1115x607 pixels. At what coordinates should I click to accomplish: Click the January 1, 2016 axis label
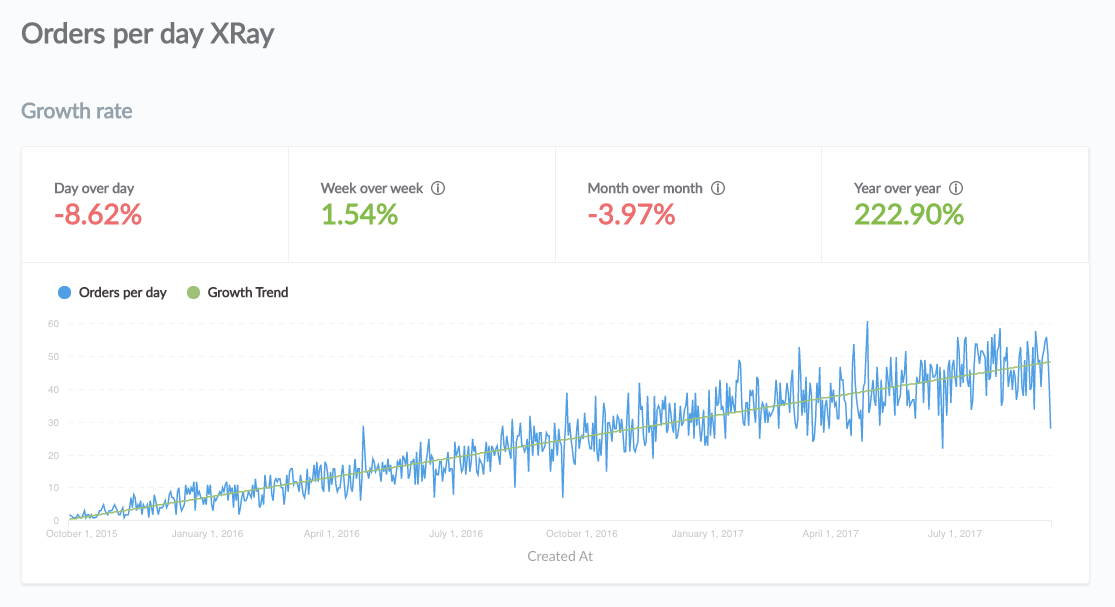click(207, 534)
